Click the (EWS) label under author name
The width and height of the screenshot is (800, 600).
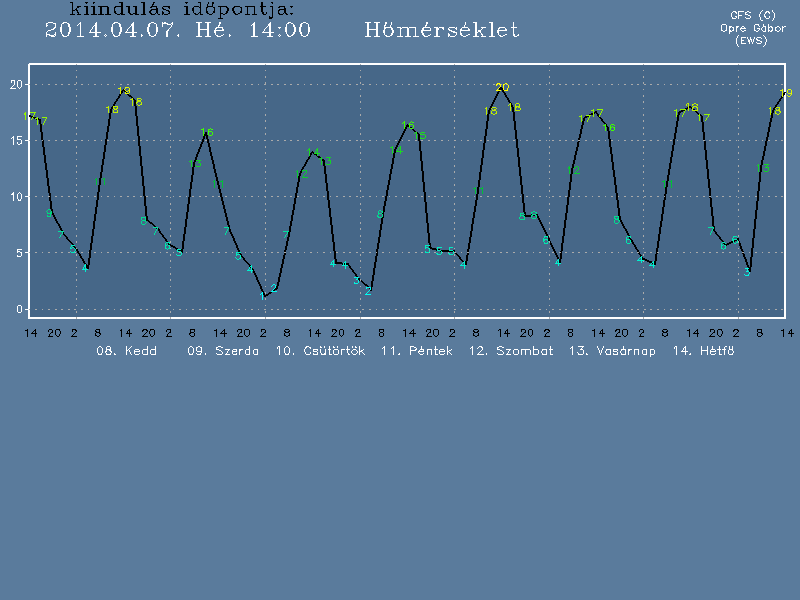[x=752, y=41]
